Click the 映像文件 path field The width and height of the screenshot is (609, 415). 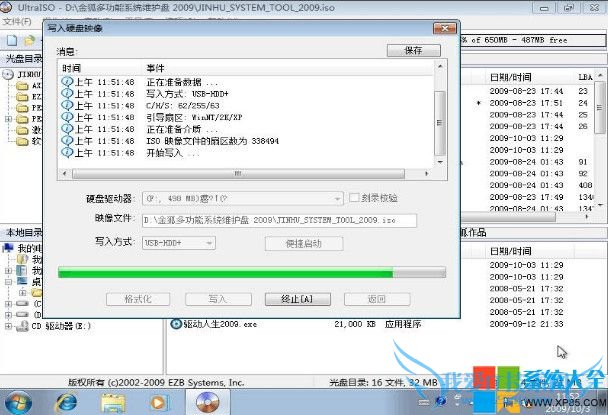pos(279,220)
